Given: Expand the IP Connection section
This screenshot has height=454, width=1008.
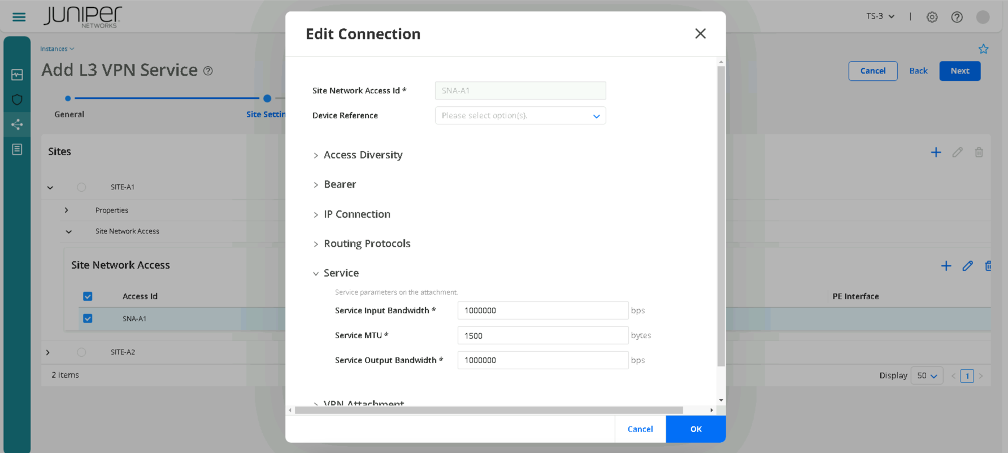Looking at the screenshot, I should coord(352,214).
